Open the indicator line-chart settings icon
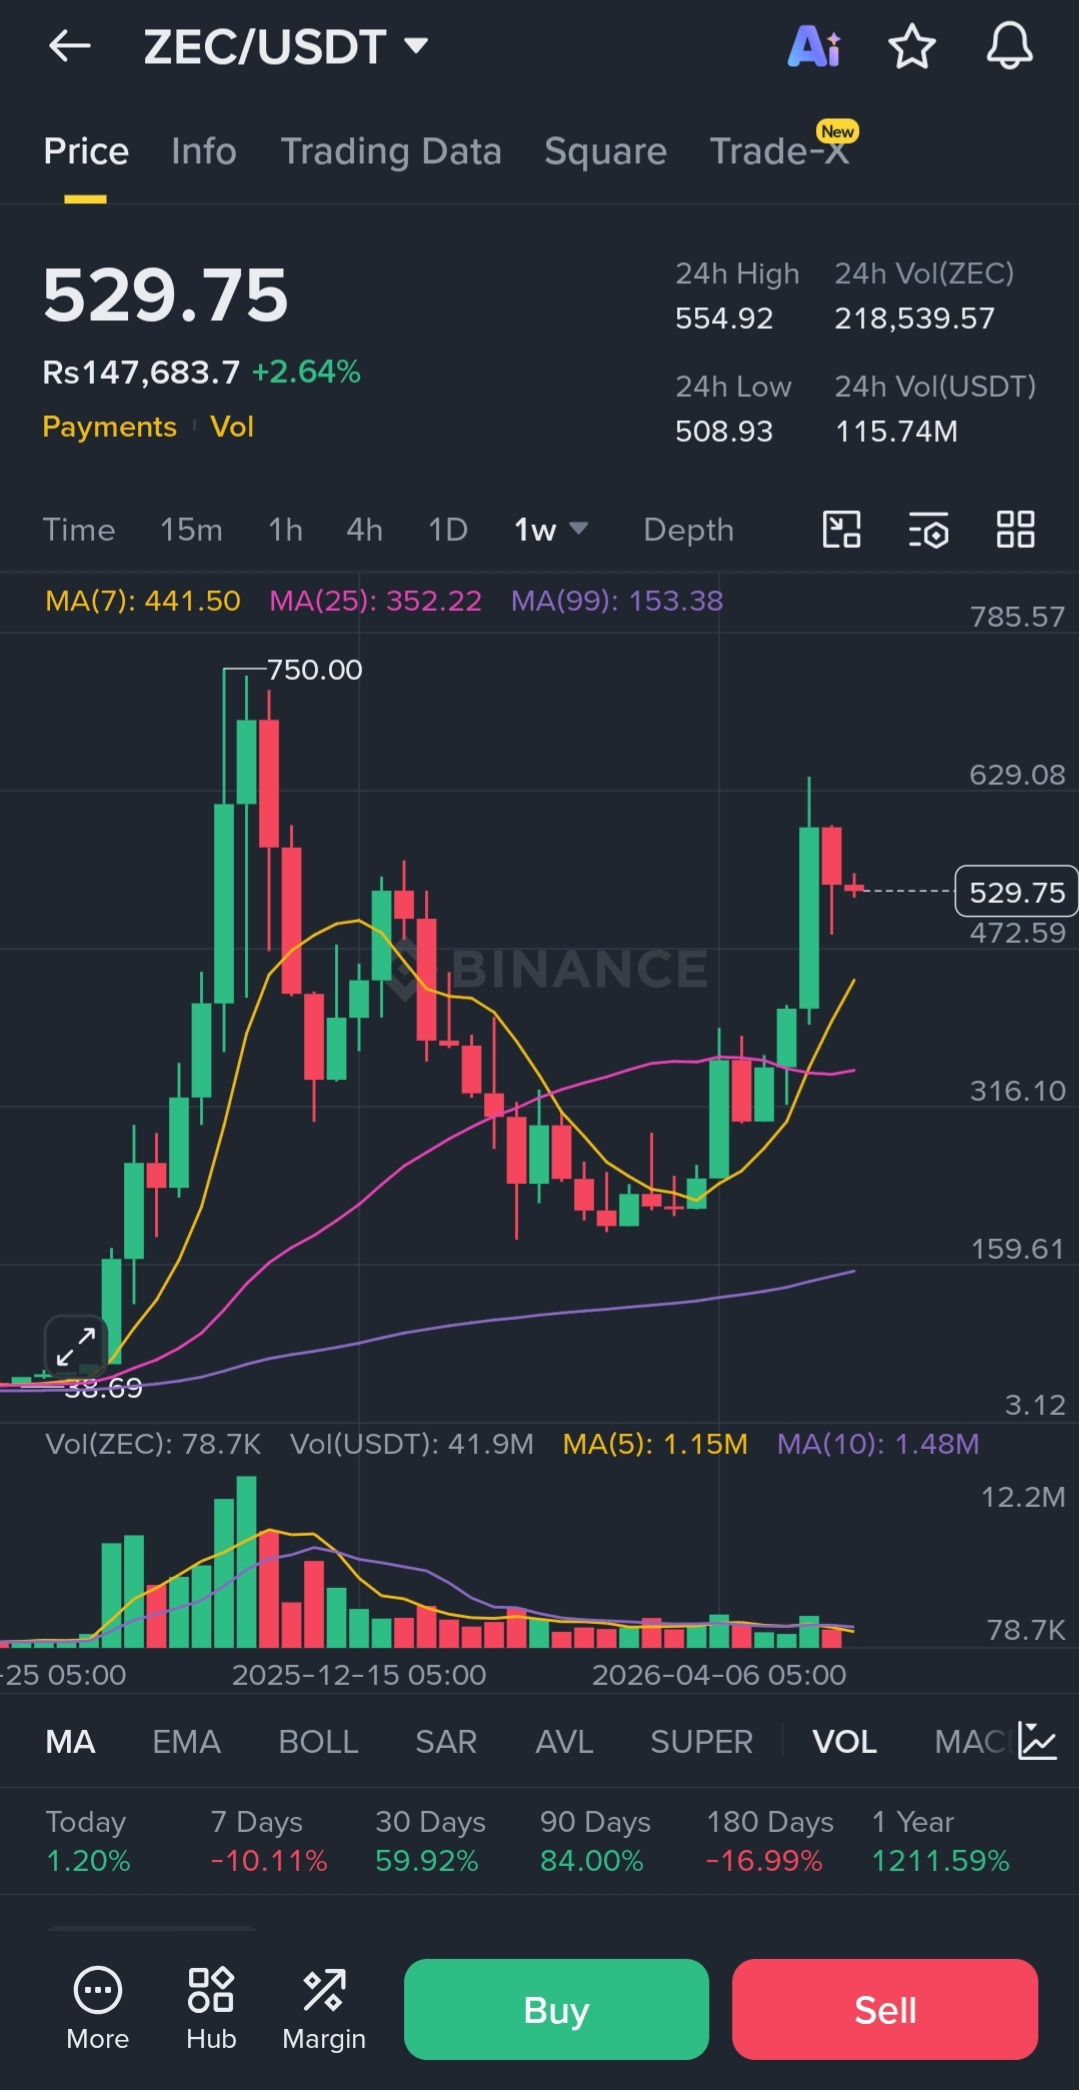Screen dimensions: 1079x2090 click(1037, 1741)
